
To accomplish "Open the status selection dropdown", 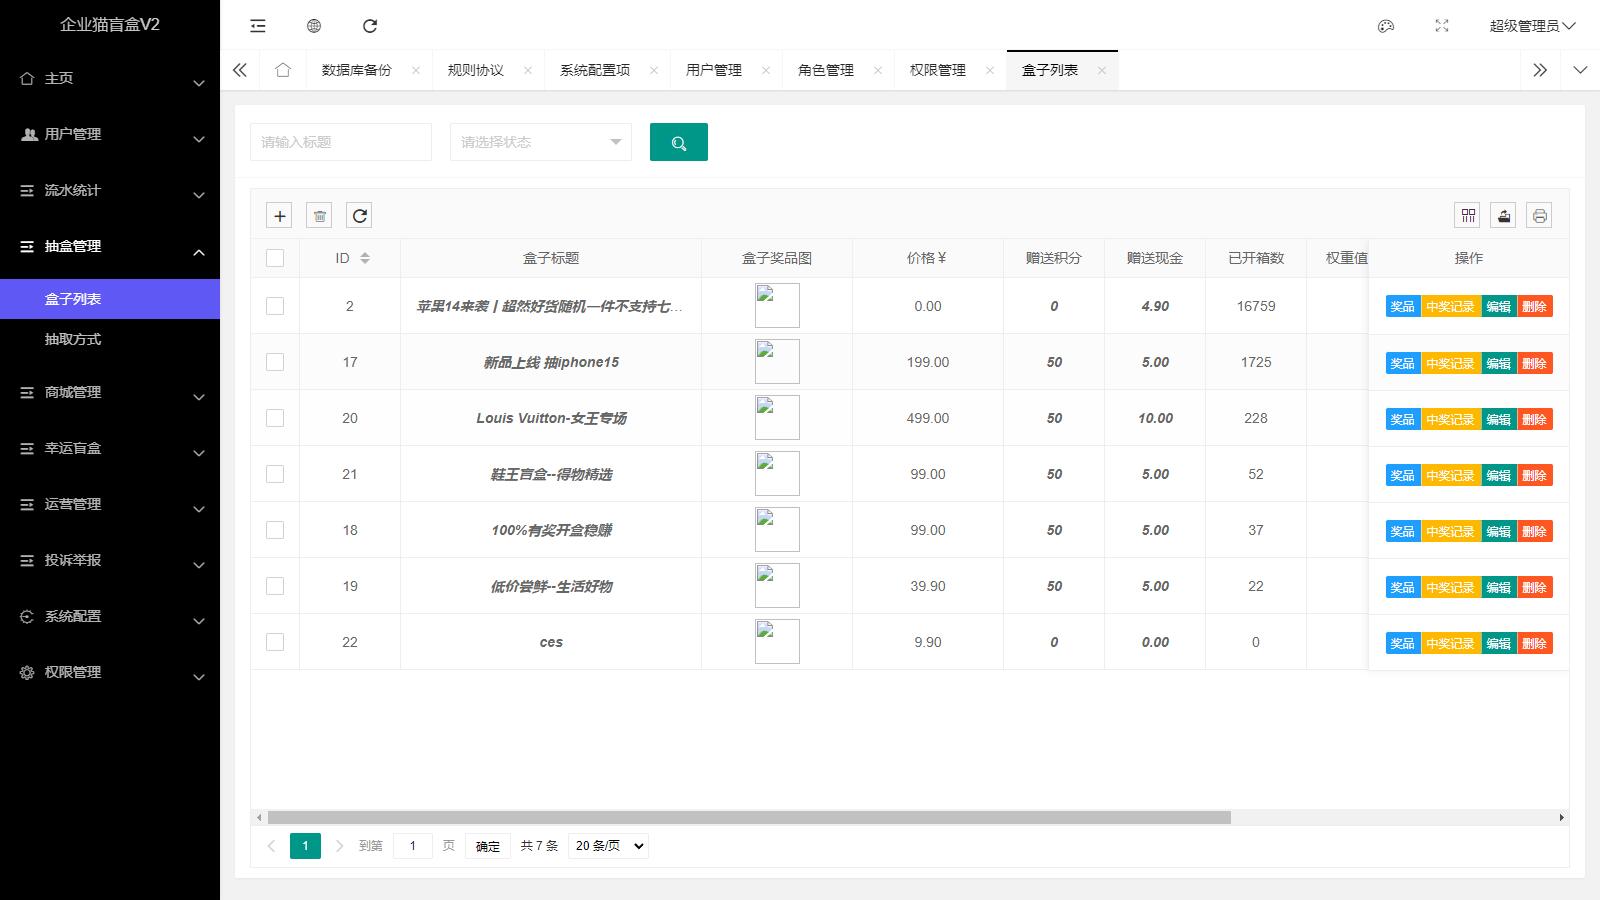I will [x=540, y=142].
